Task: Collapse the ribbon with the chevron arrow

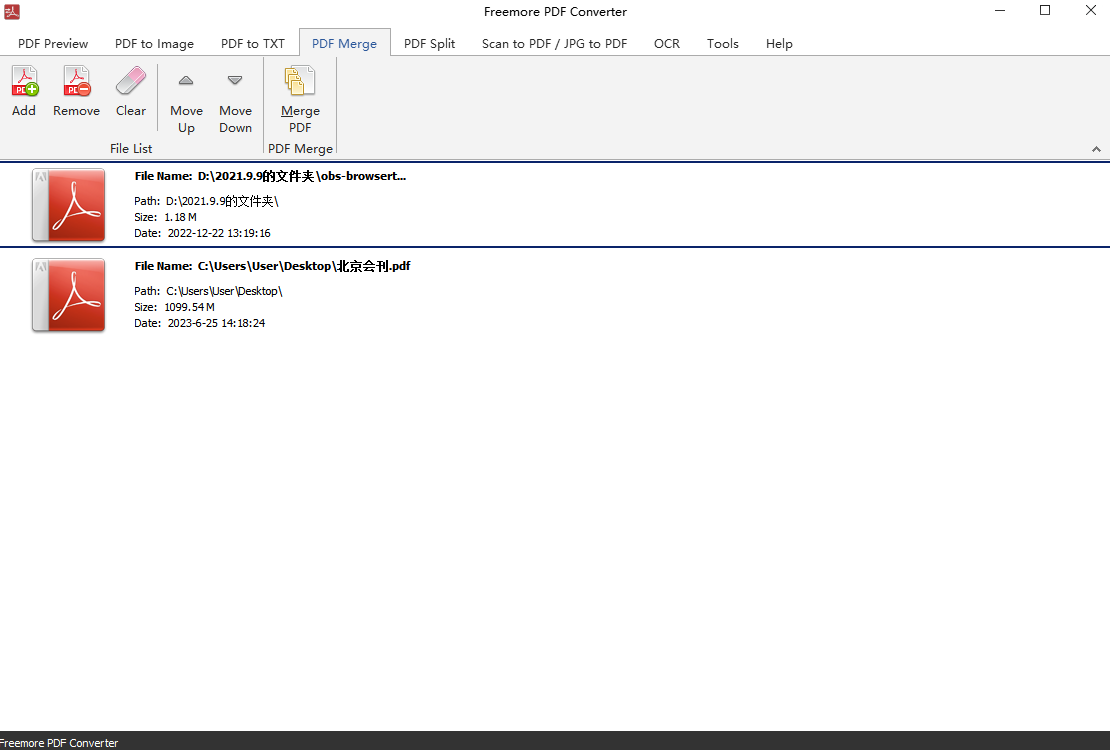Action: [x=1096, y=149]
